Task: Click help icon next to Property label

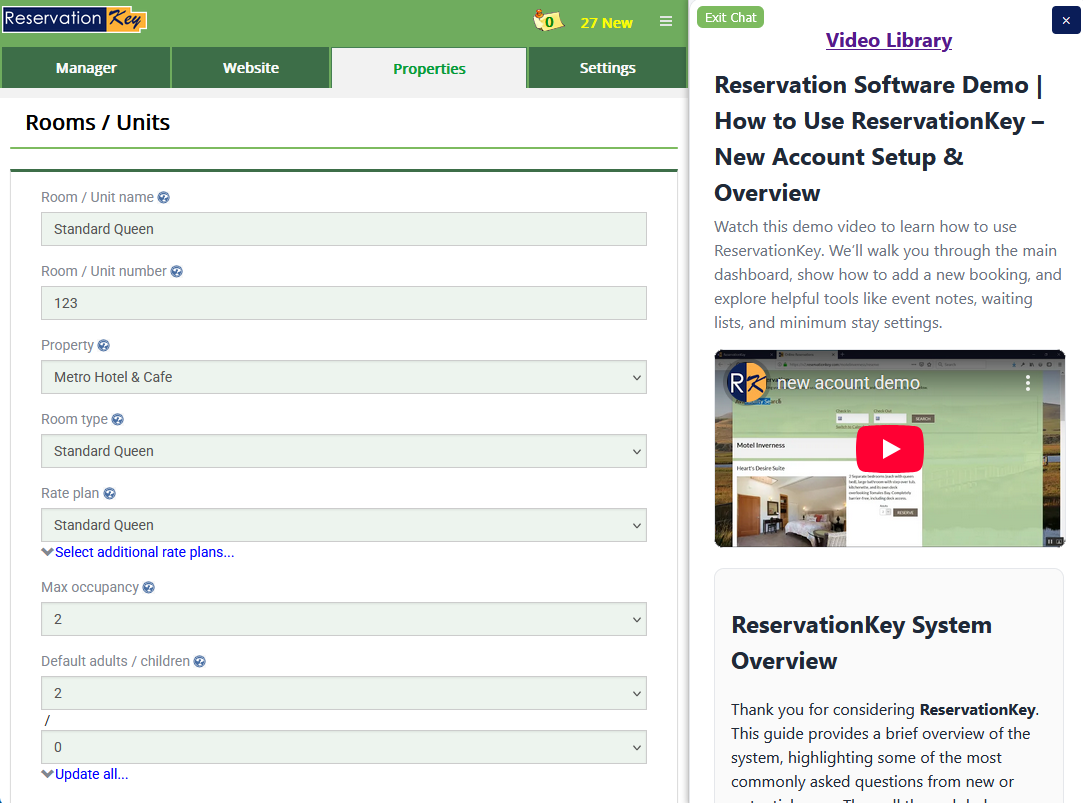Action: tap(104, 346)
